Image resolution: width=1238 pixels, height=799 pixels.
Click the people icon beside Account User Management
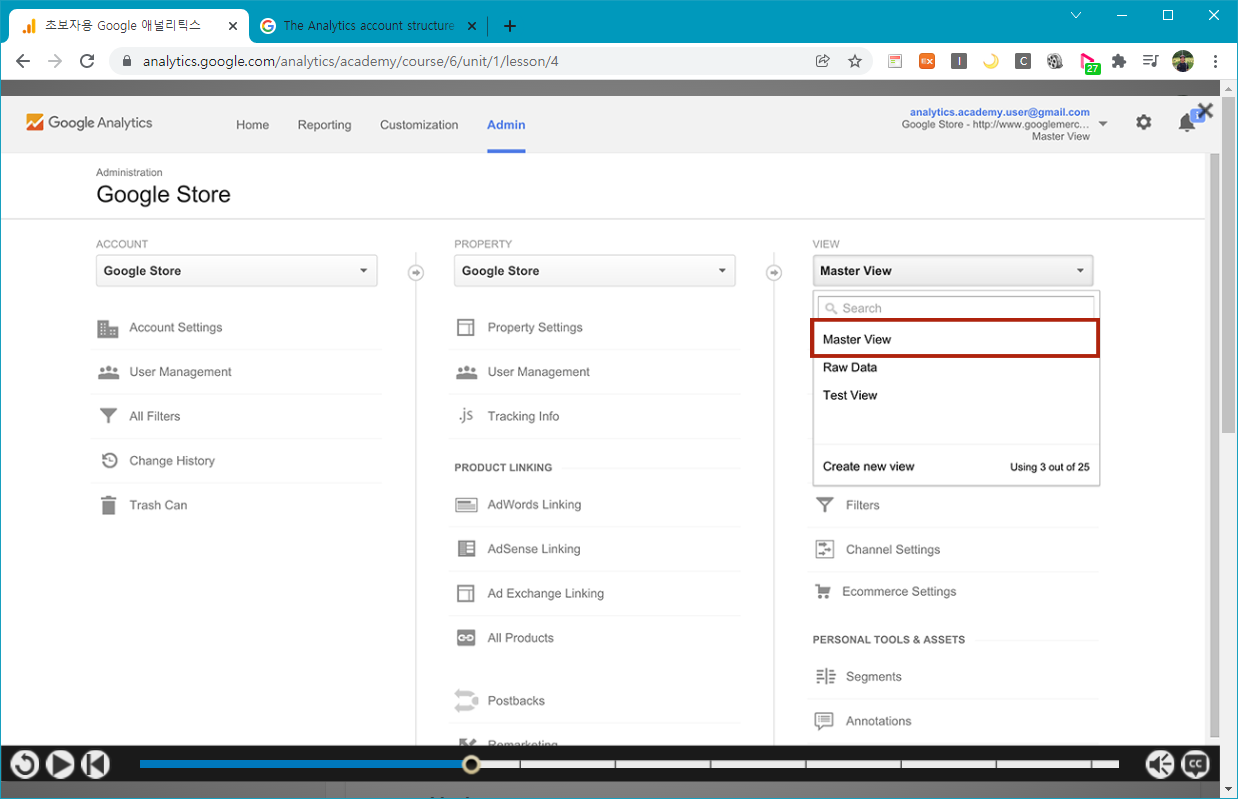click(x=108, y=372)
